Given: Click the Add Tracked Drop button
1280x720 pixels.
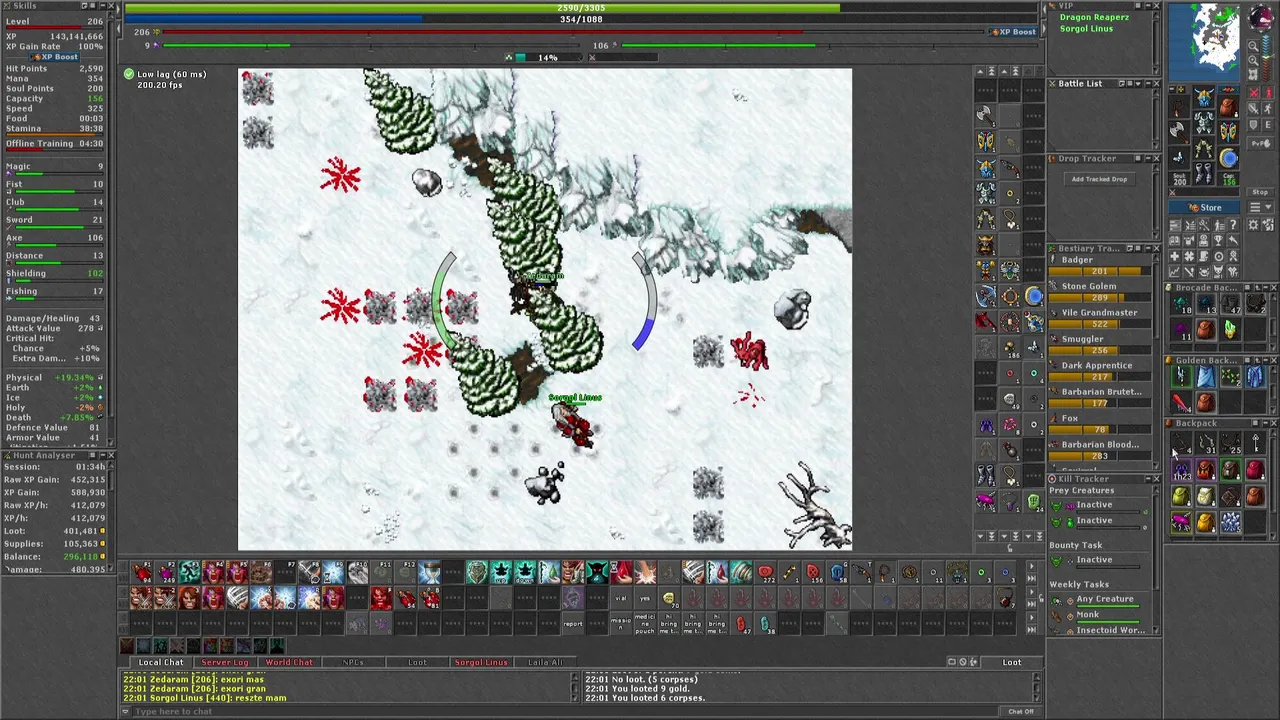Looking at the screenshot, I should (x=1099, y=179).
